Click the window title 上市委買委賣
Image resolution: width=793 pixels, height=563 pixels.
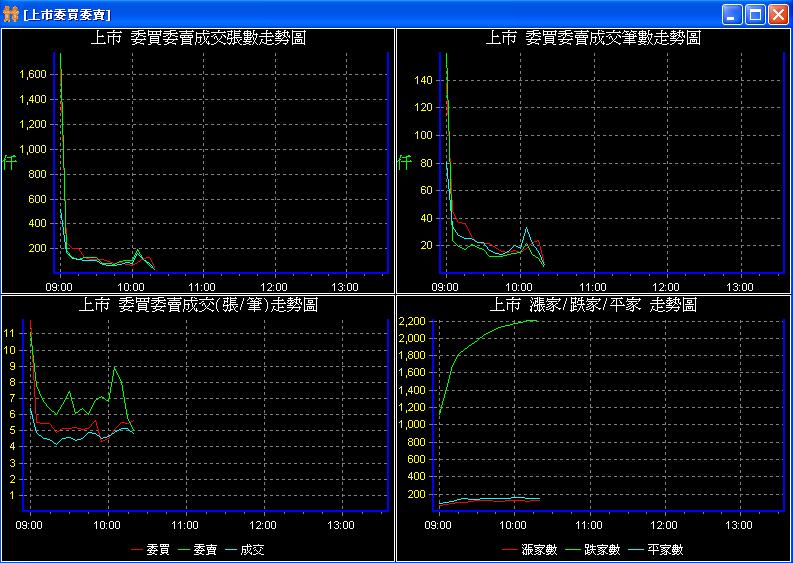click(67, 15)
